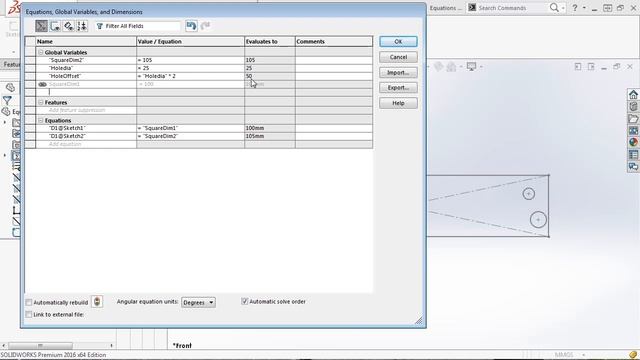
Task: Click the = 105 value cell
Action: [x=190, y=60]
